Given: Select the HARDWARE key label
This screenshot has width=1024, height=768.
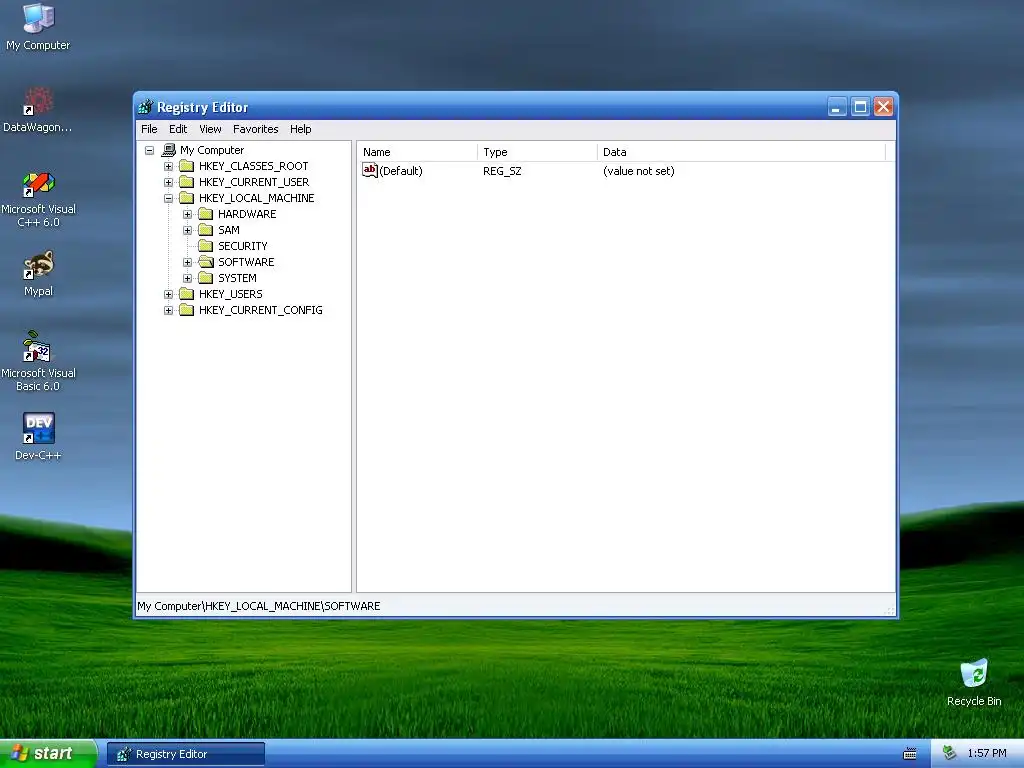Looking at the screenshot, I should pos(247,214).
